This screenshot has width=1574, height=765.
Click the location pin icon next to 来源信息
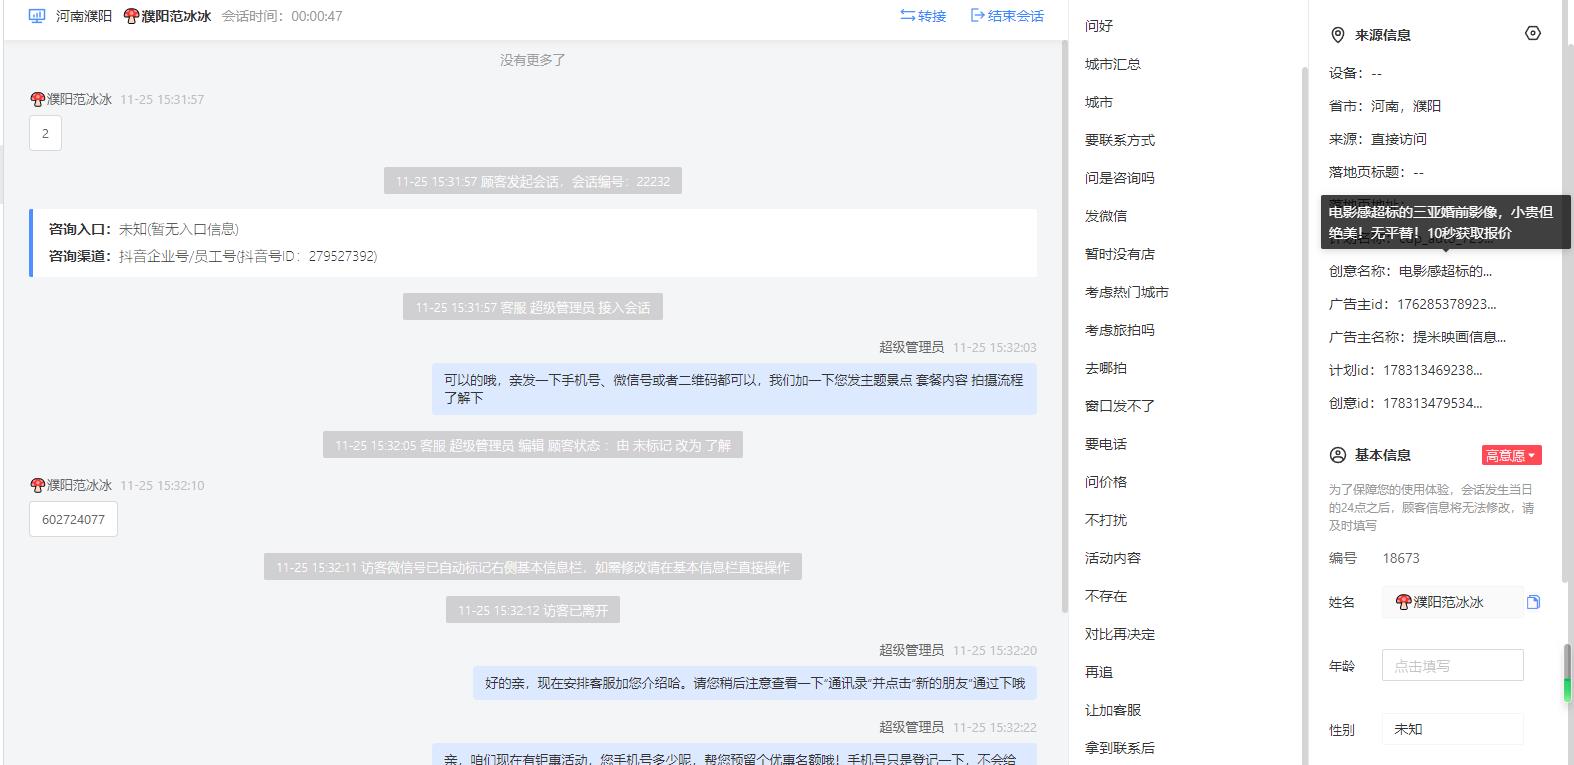pyautogui.click(x=1338, y=35)
